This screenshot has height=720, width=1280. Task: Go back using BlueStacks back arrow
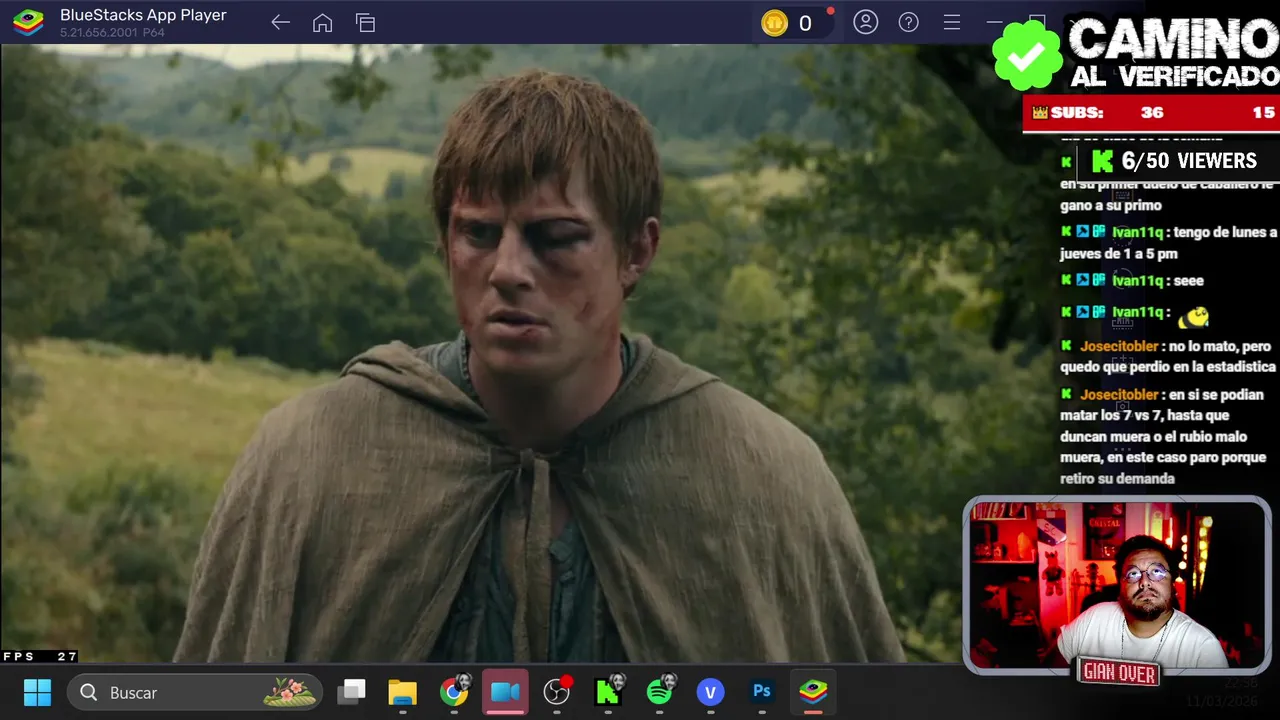click(x=280, y=23)
